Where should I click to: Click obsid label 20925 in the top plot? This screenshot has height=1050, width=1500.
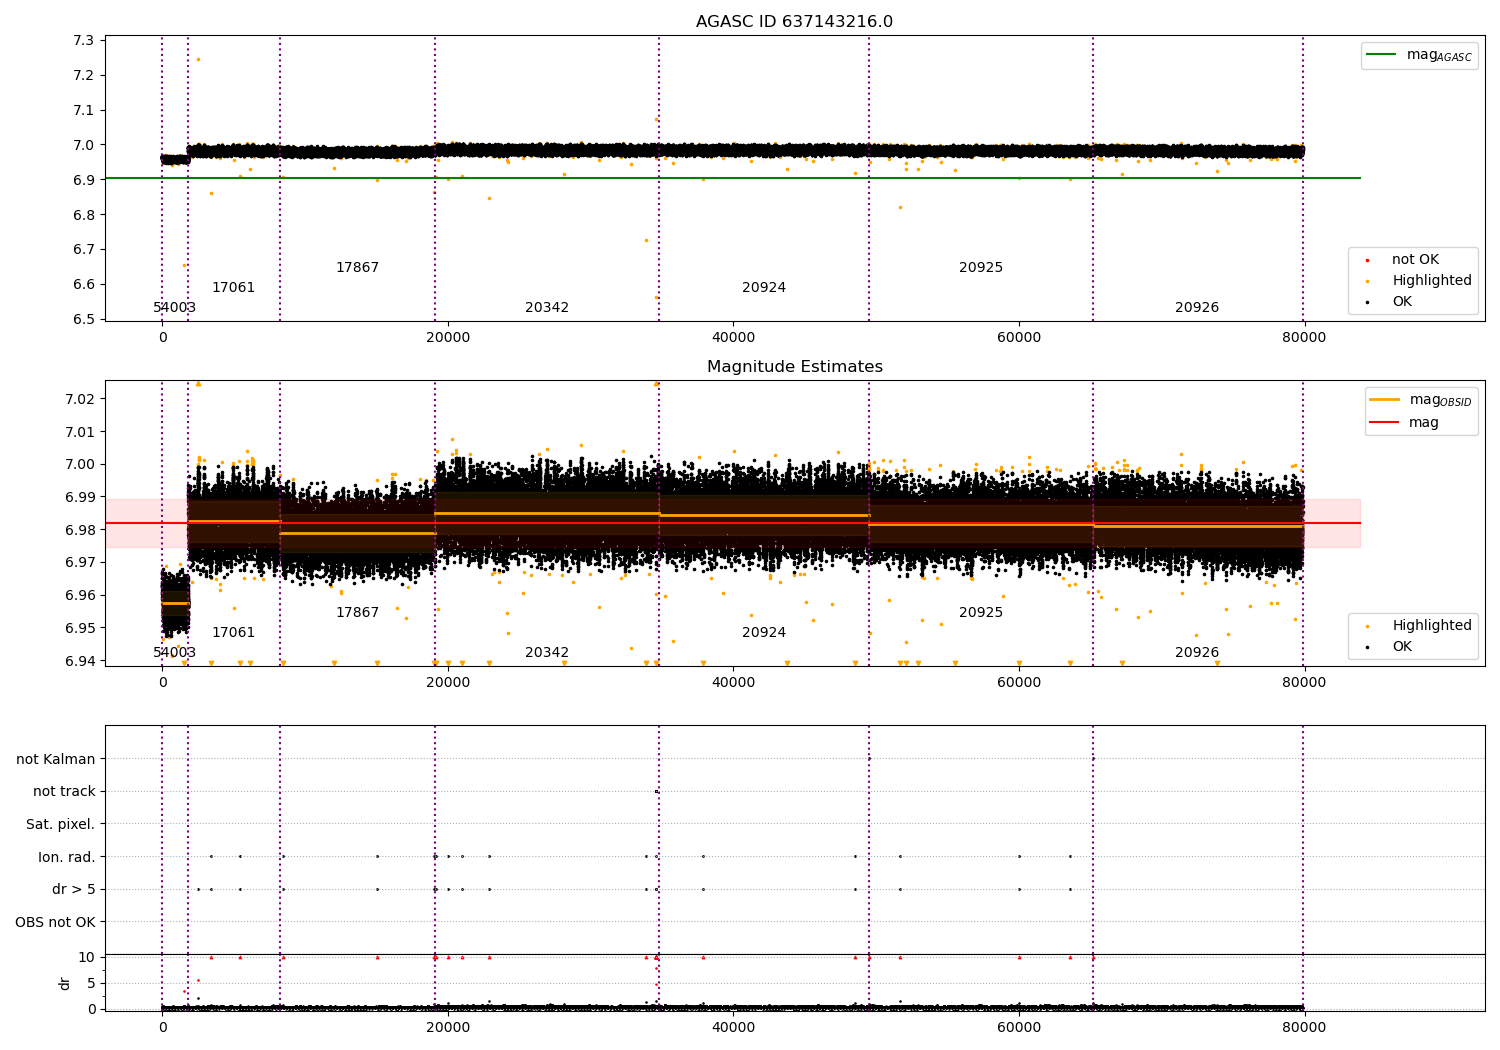981,268
